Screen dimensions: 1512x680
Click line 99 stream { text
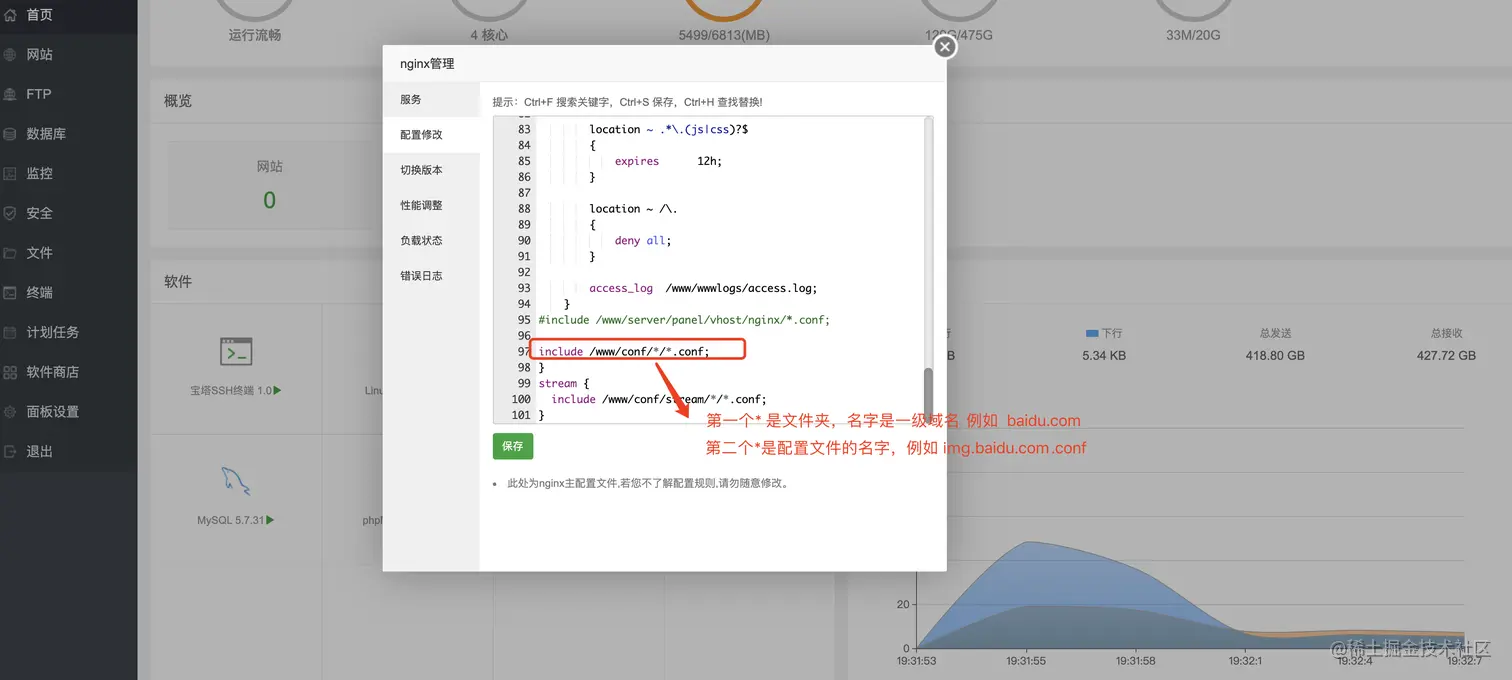564,384
